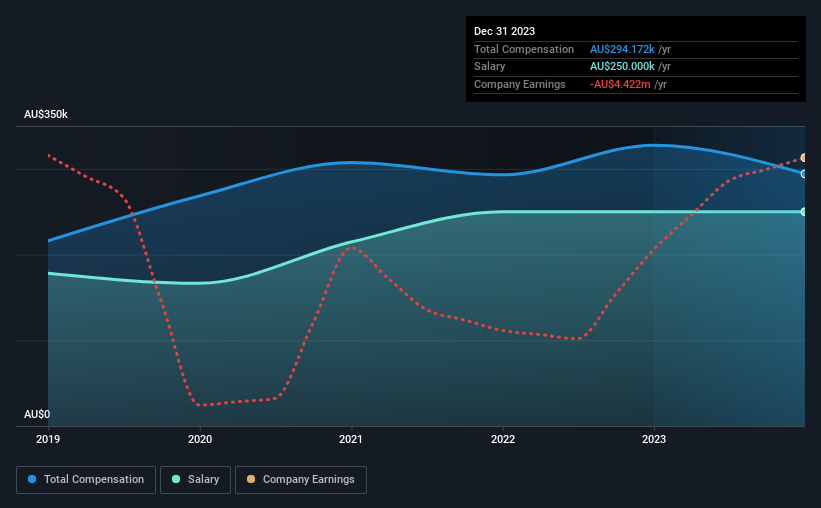Click the Total Compensation tooltip row label

click(x=524, y=49)
